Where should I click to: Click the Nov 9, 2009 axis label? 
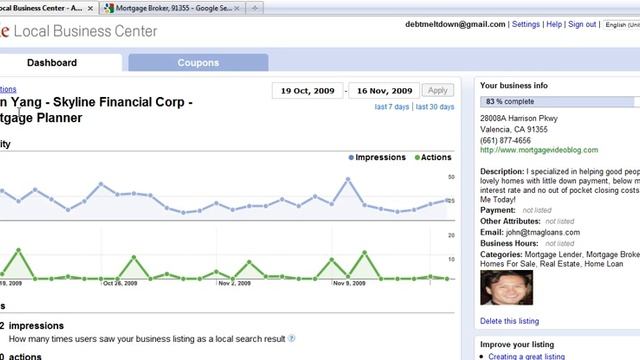pyautogui.click(x=349, y=283)
